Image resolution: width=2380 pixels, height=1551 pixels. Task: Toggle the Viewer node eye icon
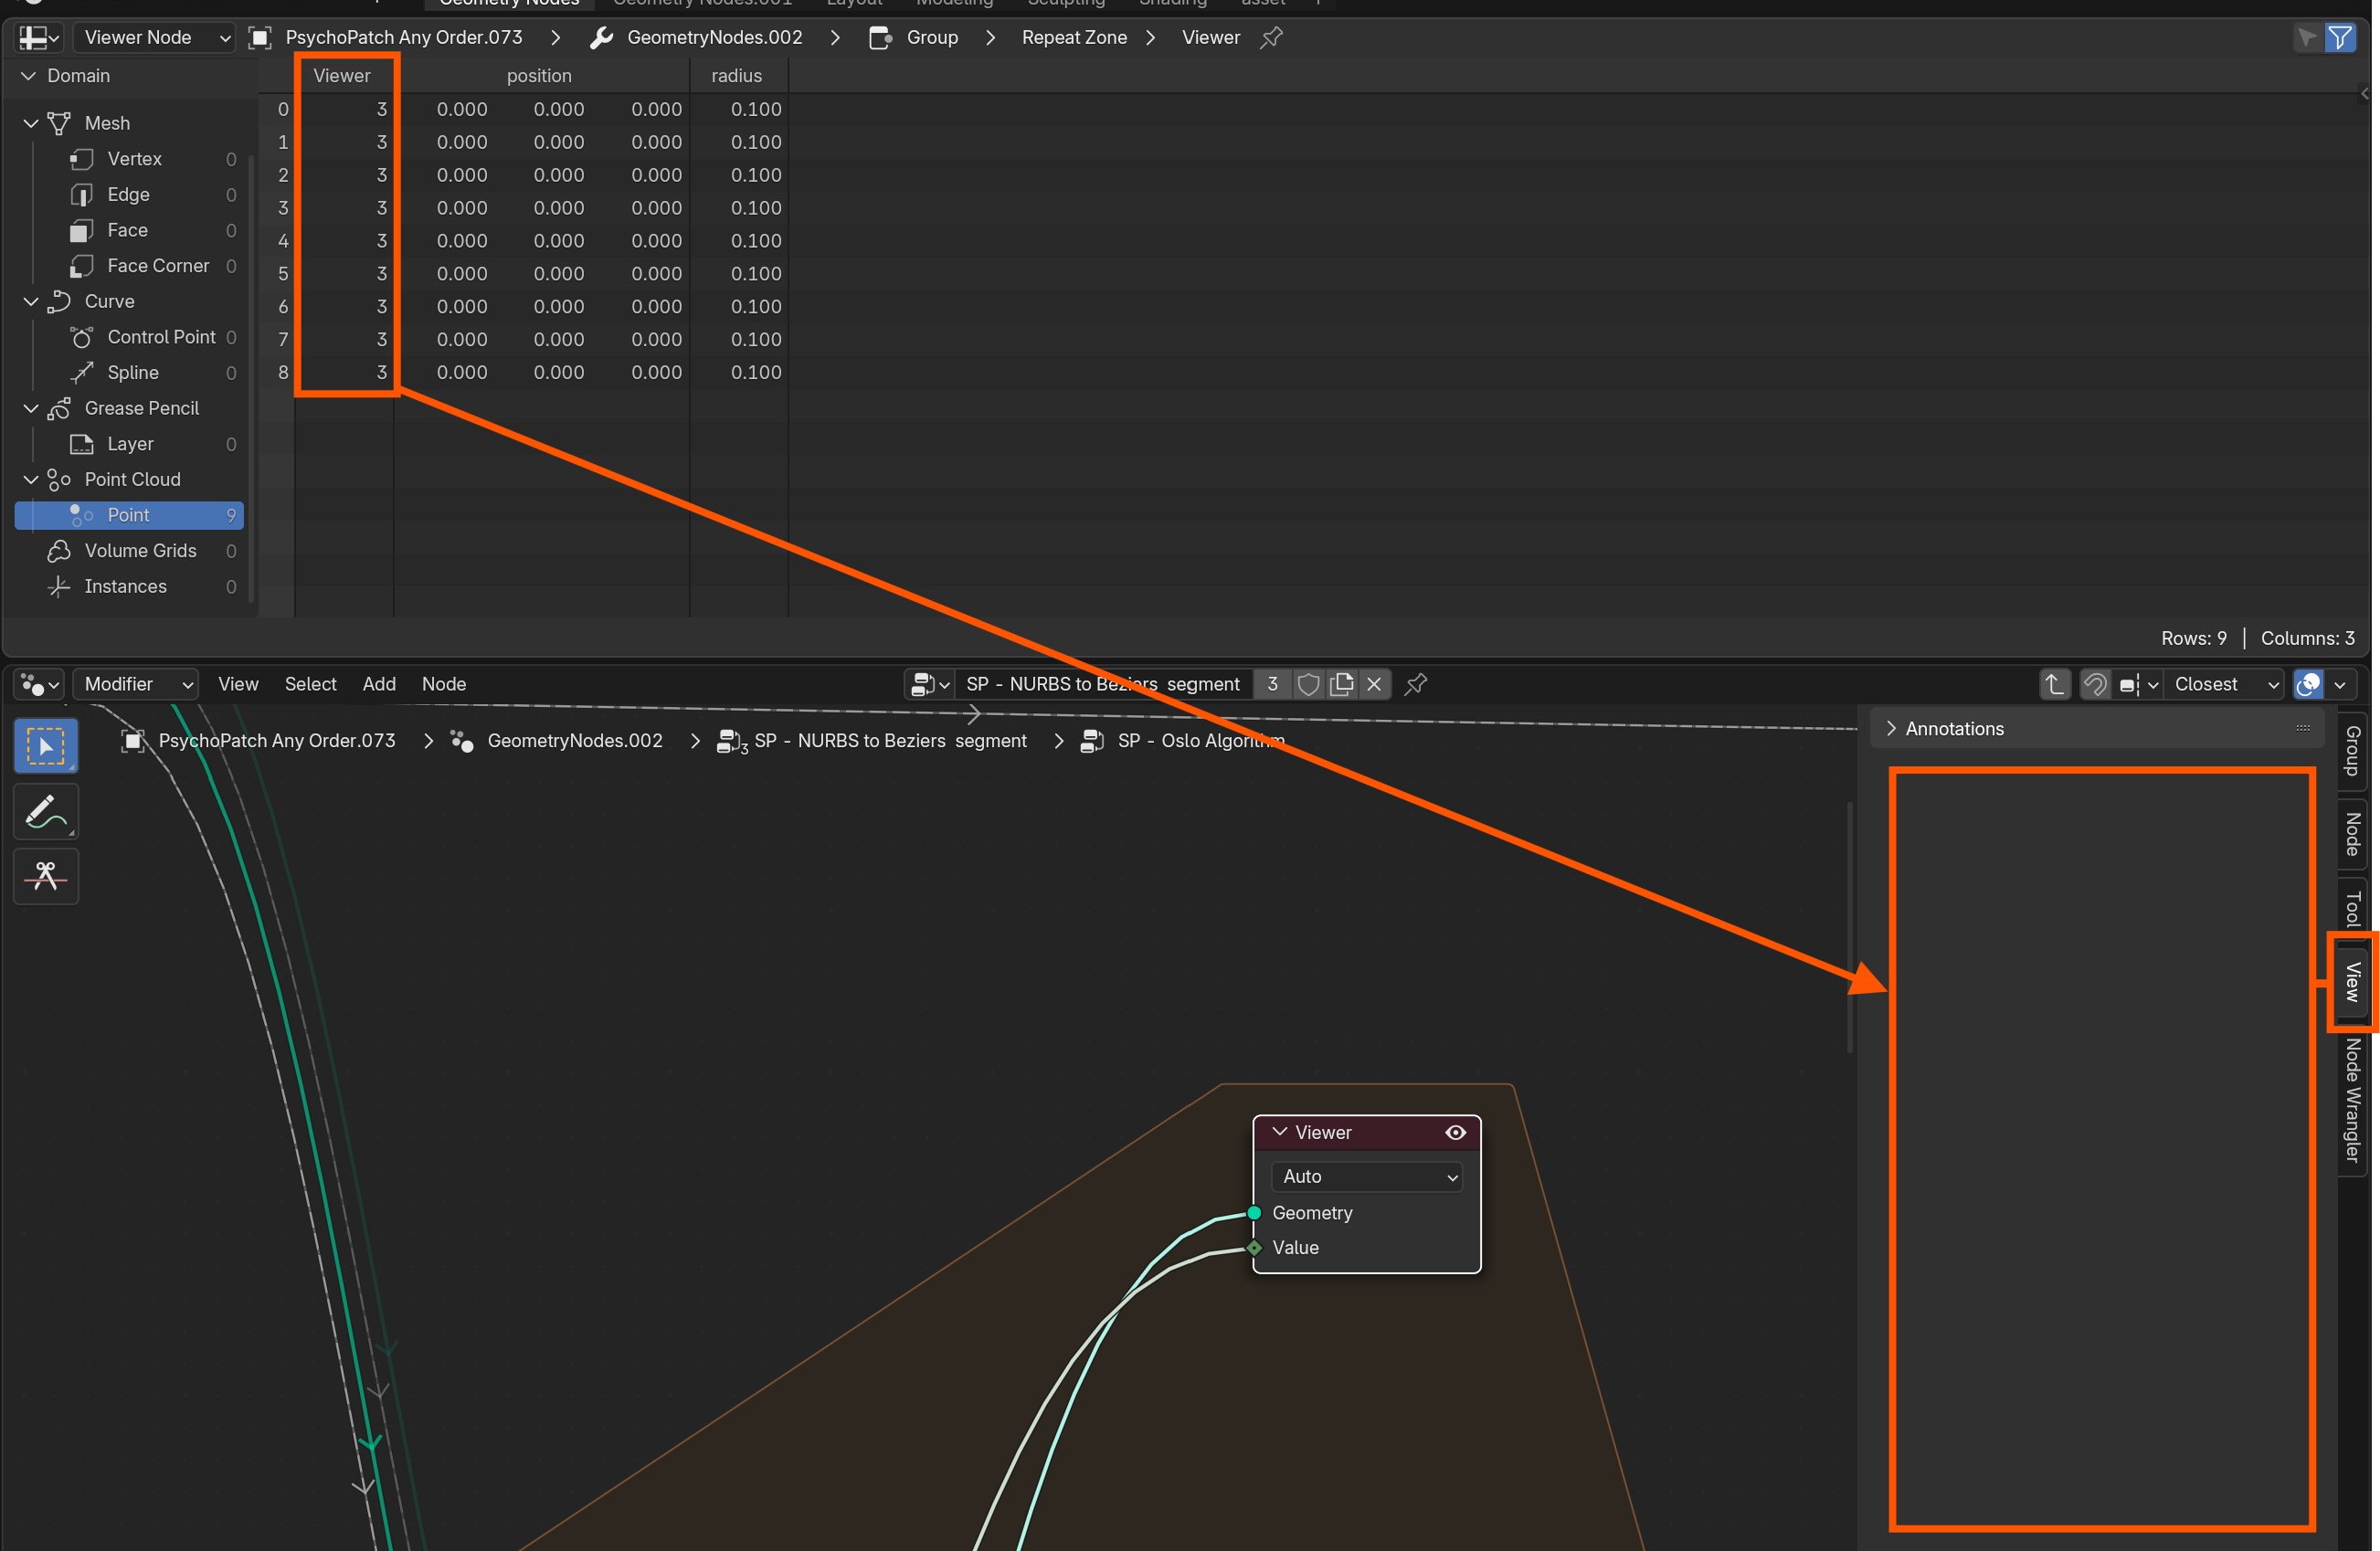[1456, 1132]
